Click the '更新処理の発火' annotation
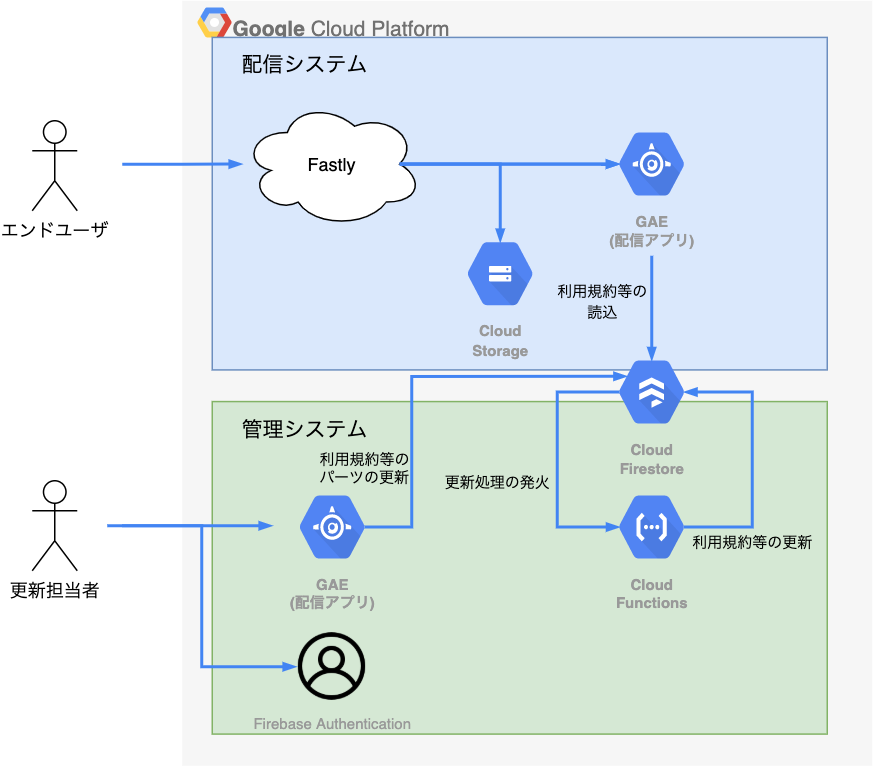 click(x=497, y=482)
